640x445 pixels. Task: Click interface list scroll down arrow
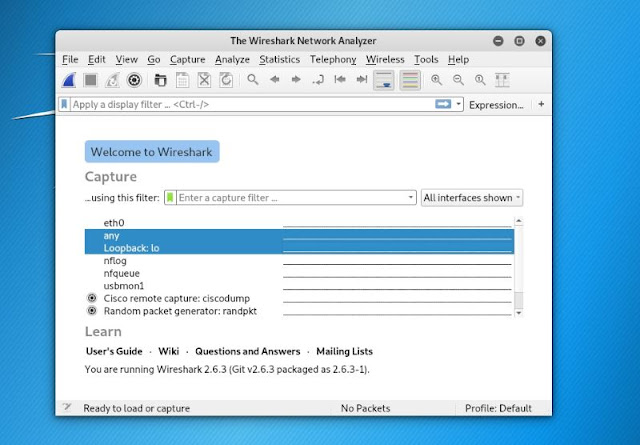click(x=519, y=313)
